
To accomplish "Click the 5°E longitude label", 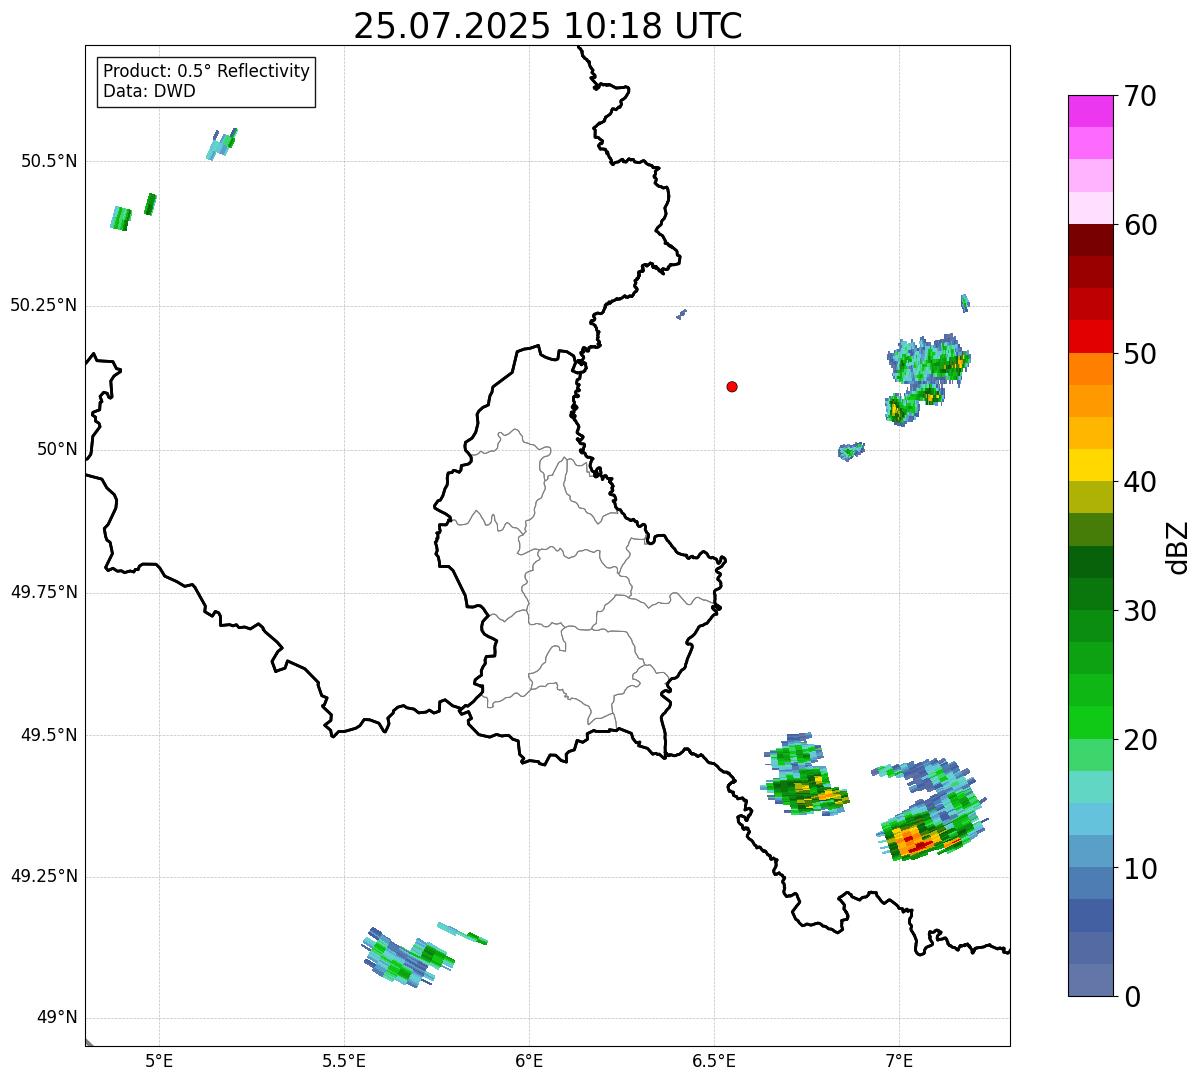I will click(x=159, y=1062).
